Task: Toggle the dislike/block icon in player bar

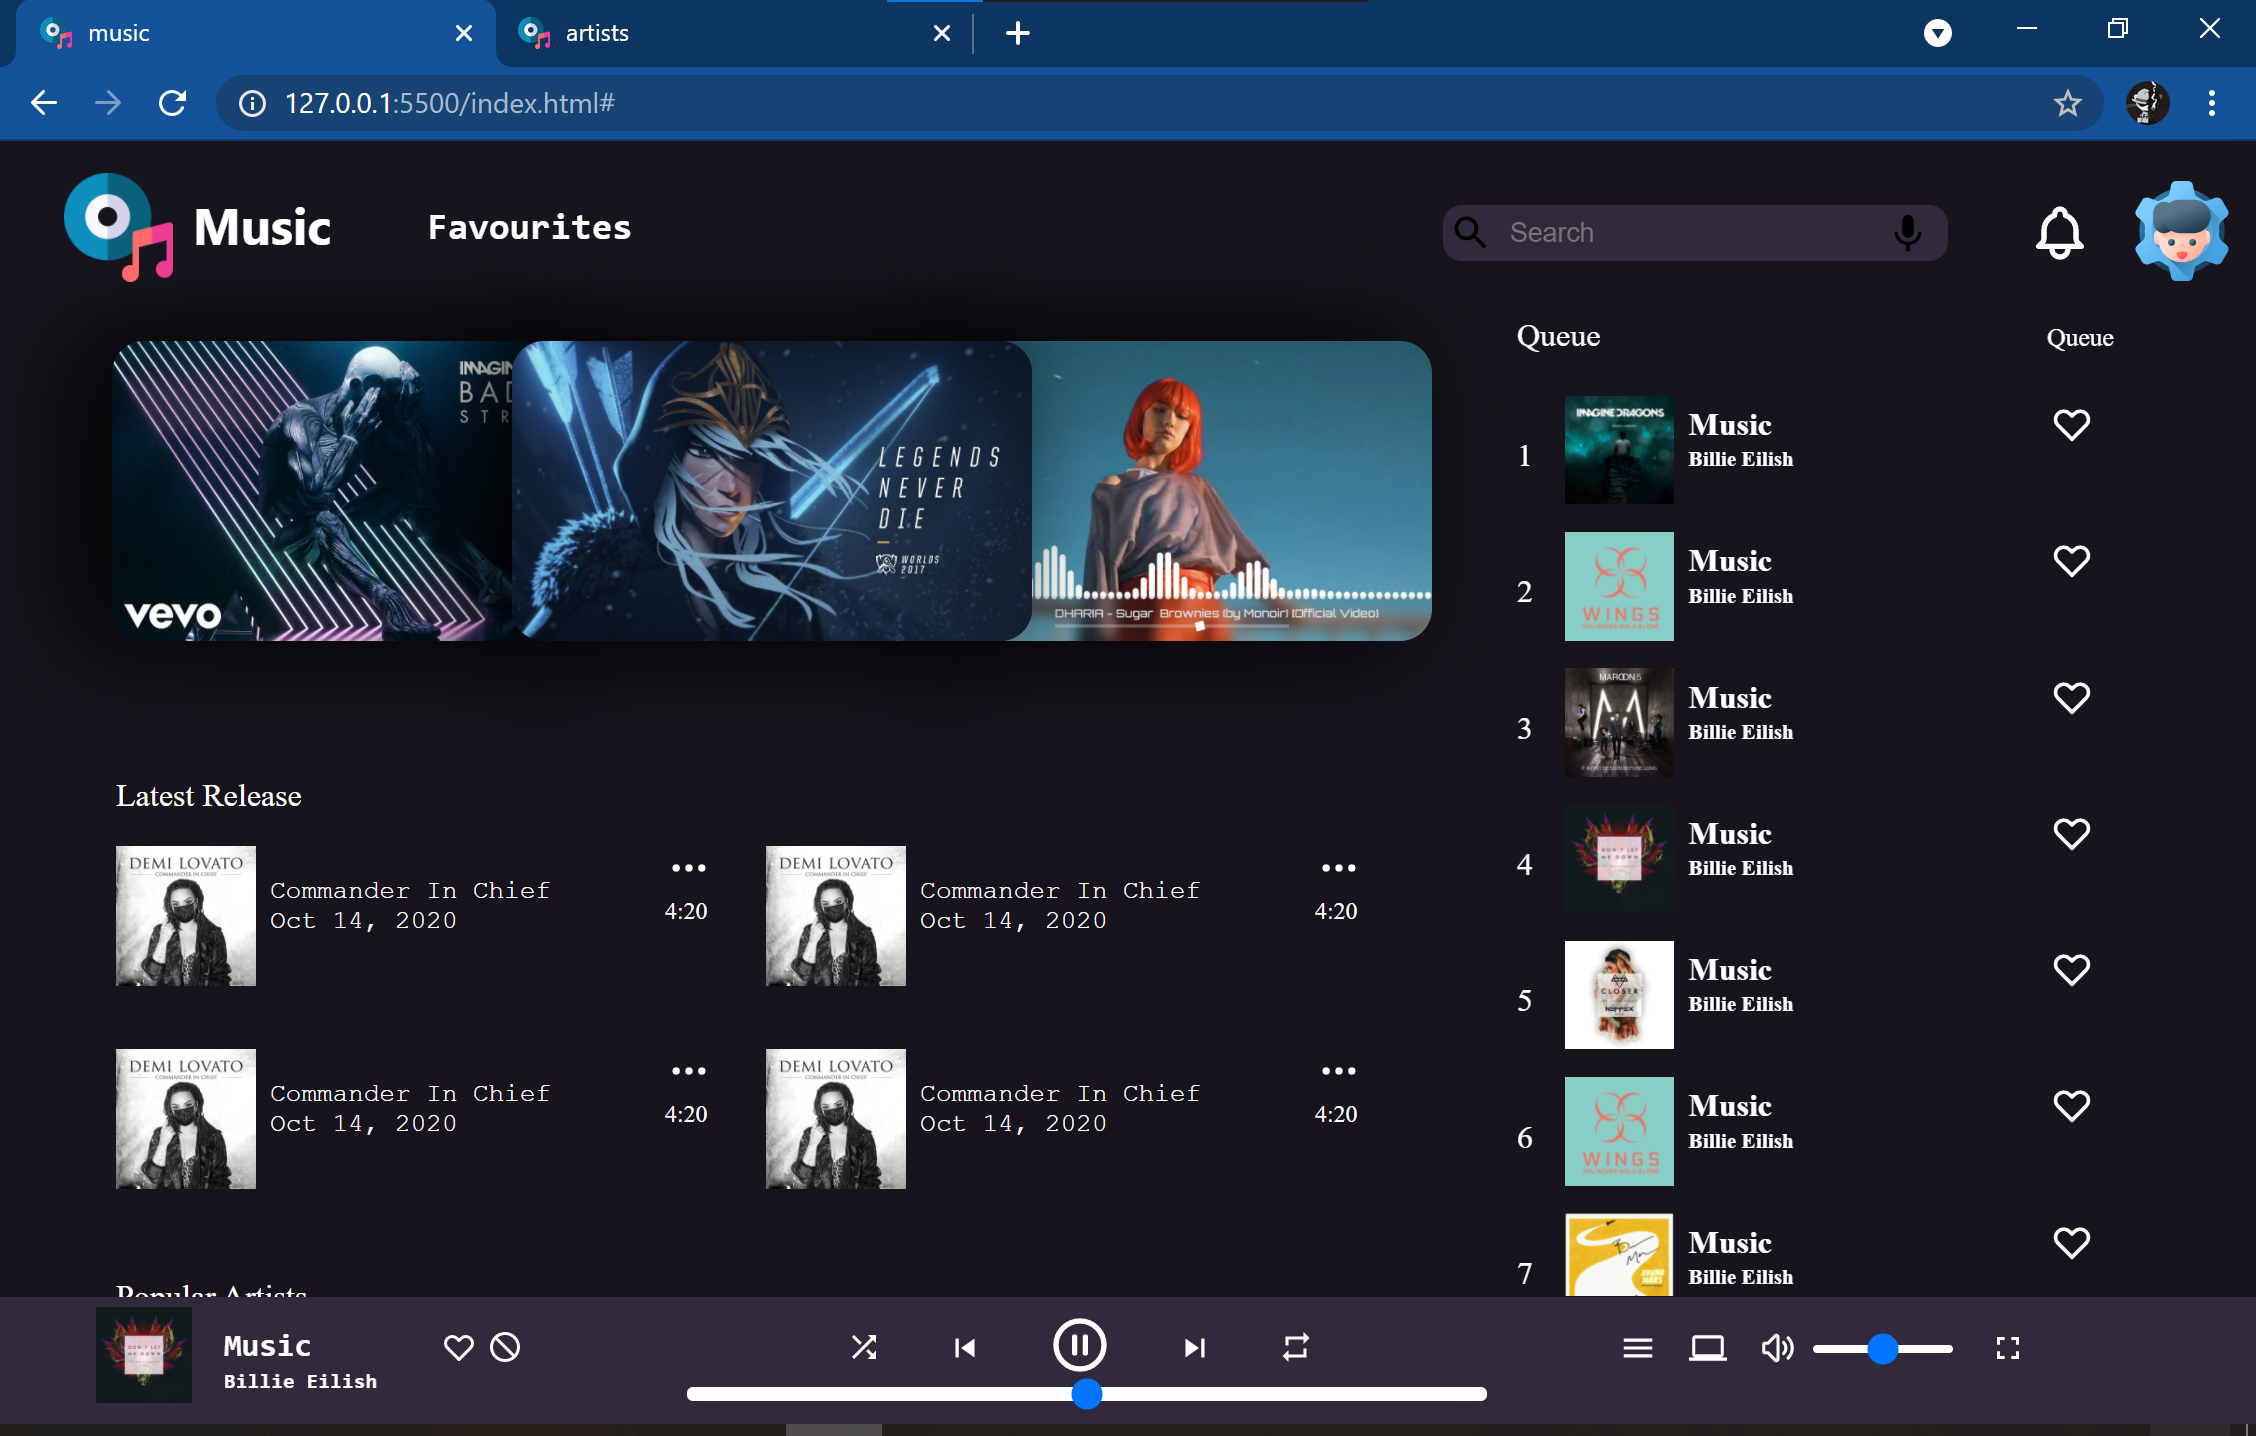Action: tap(504, 1347)
